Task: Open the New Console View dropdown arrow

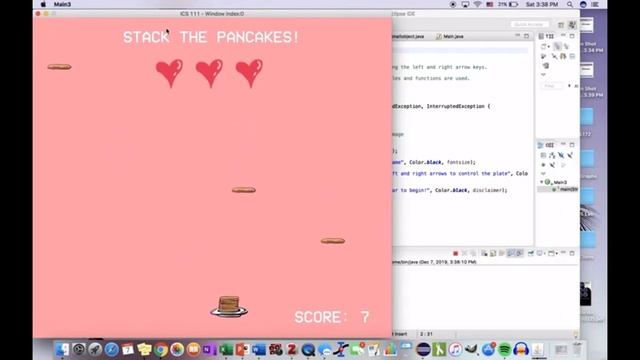Action: (x=557, y=253)
